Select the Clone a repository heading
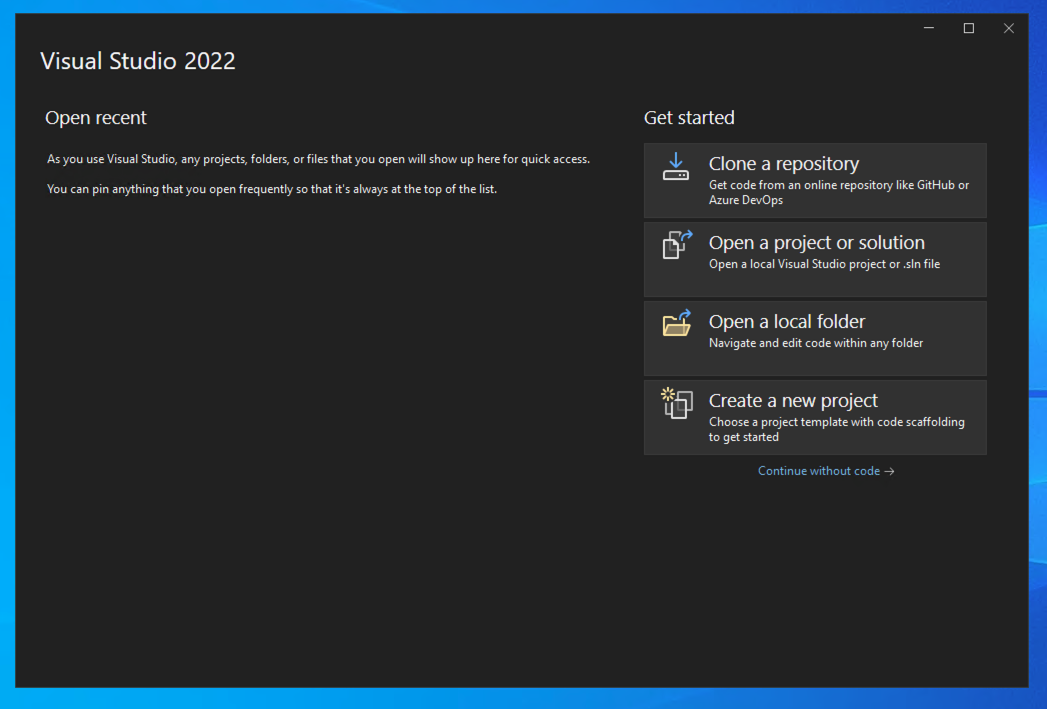This screenshot has width=1047, height=709. point(784,164)
